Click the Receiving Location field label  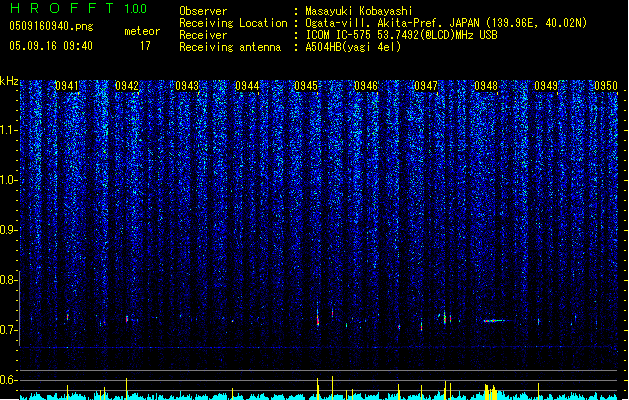click(x=233, y=23)
